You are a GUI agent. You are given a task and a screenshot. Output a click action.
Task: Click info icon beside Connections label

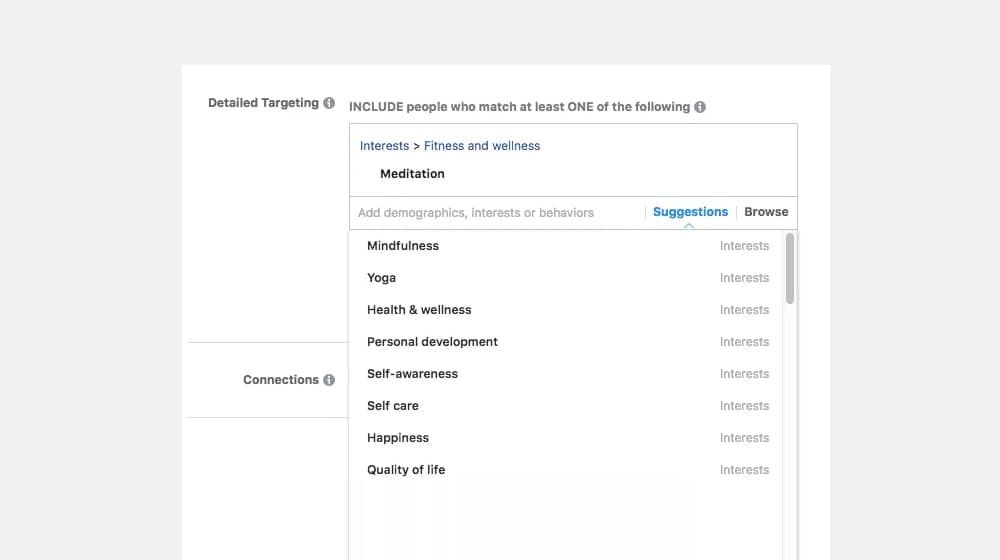pos(329,380)
